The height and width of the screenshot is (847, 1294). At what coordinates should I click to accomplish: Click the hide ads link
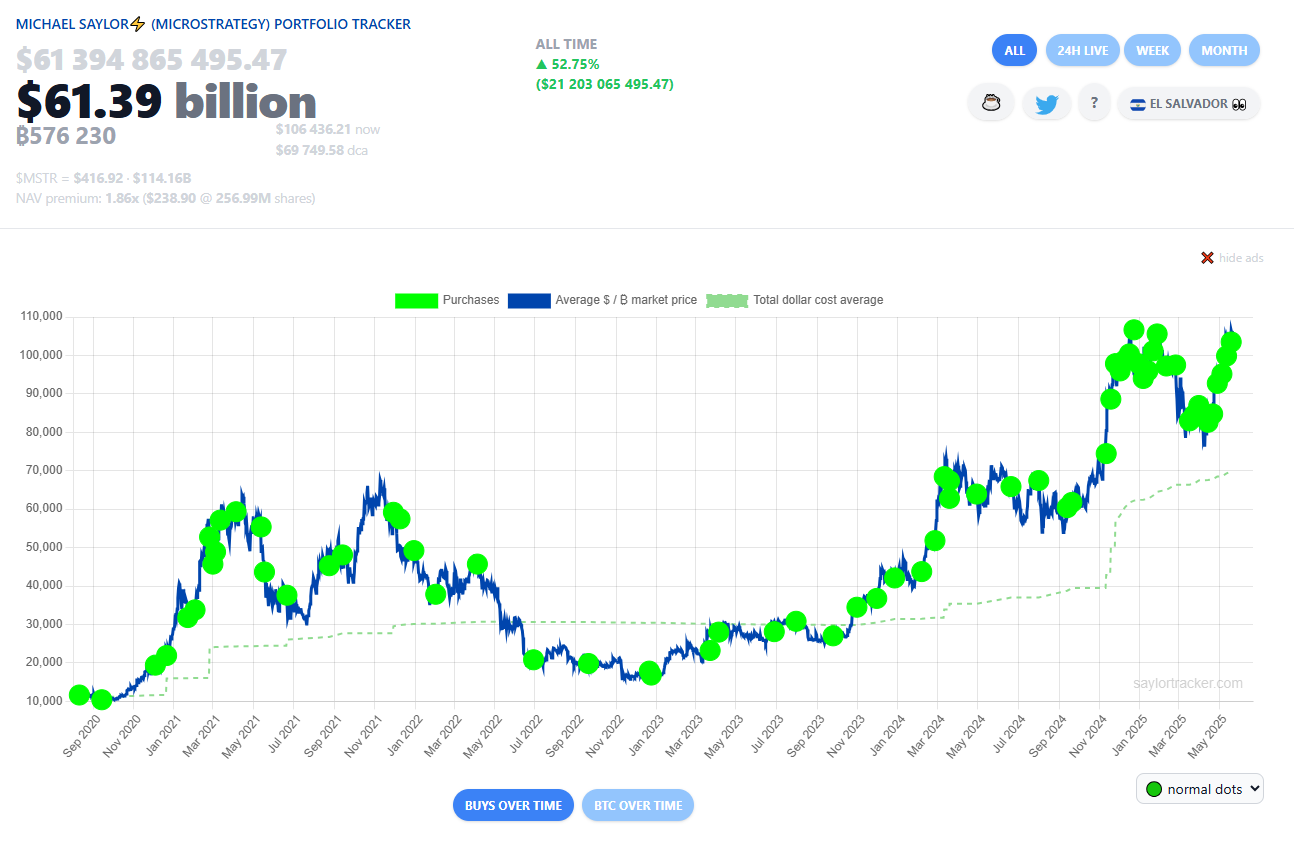[1241, 258]
